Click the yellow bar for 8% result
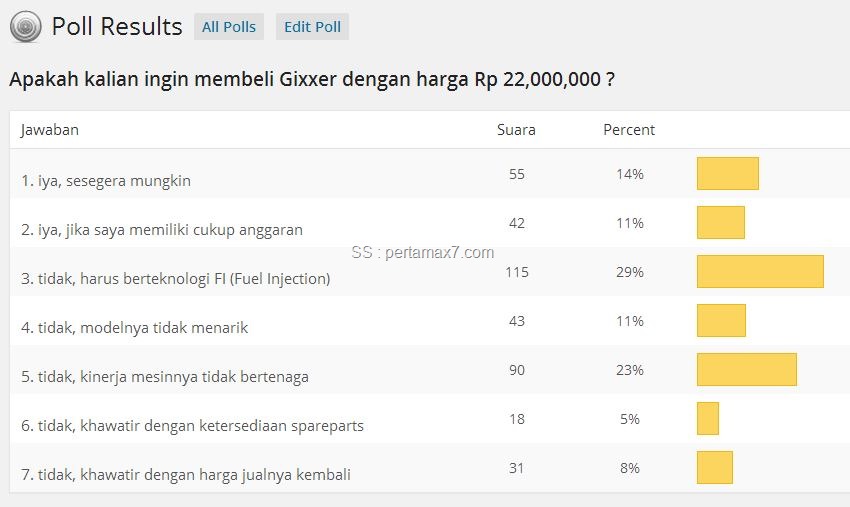 click(x=715, y=467)
